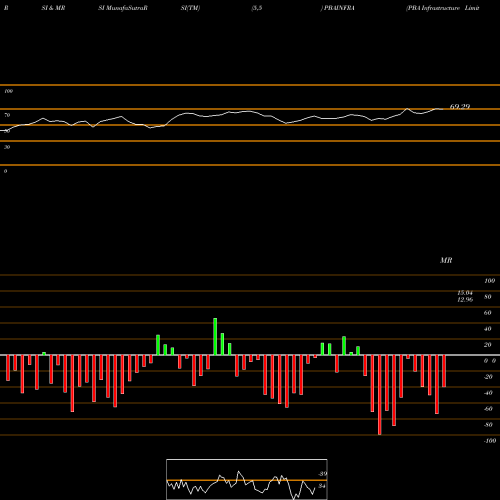
Task: Click the -100 label on MR axis
Action: [x=490, y=441]
